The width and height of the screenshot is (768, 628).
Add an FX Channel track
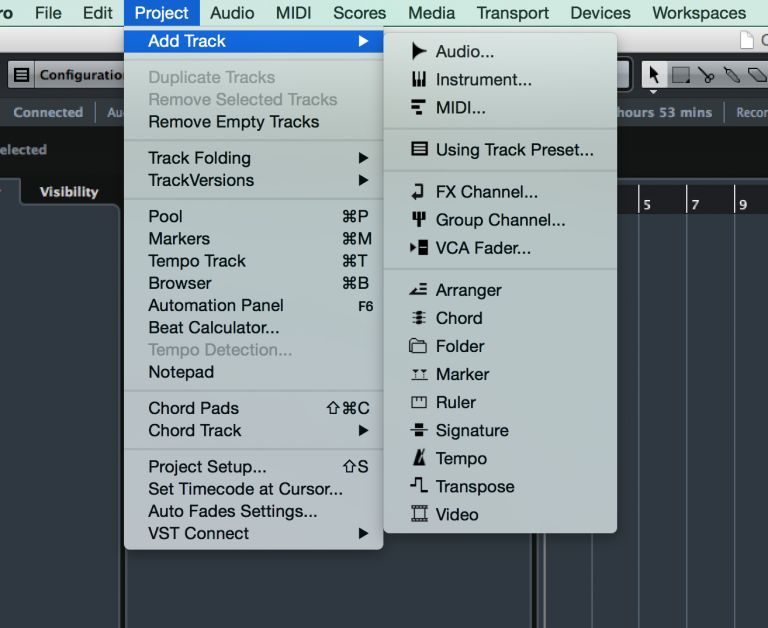coord(500,192)
